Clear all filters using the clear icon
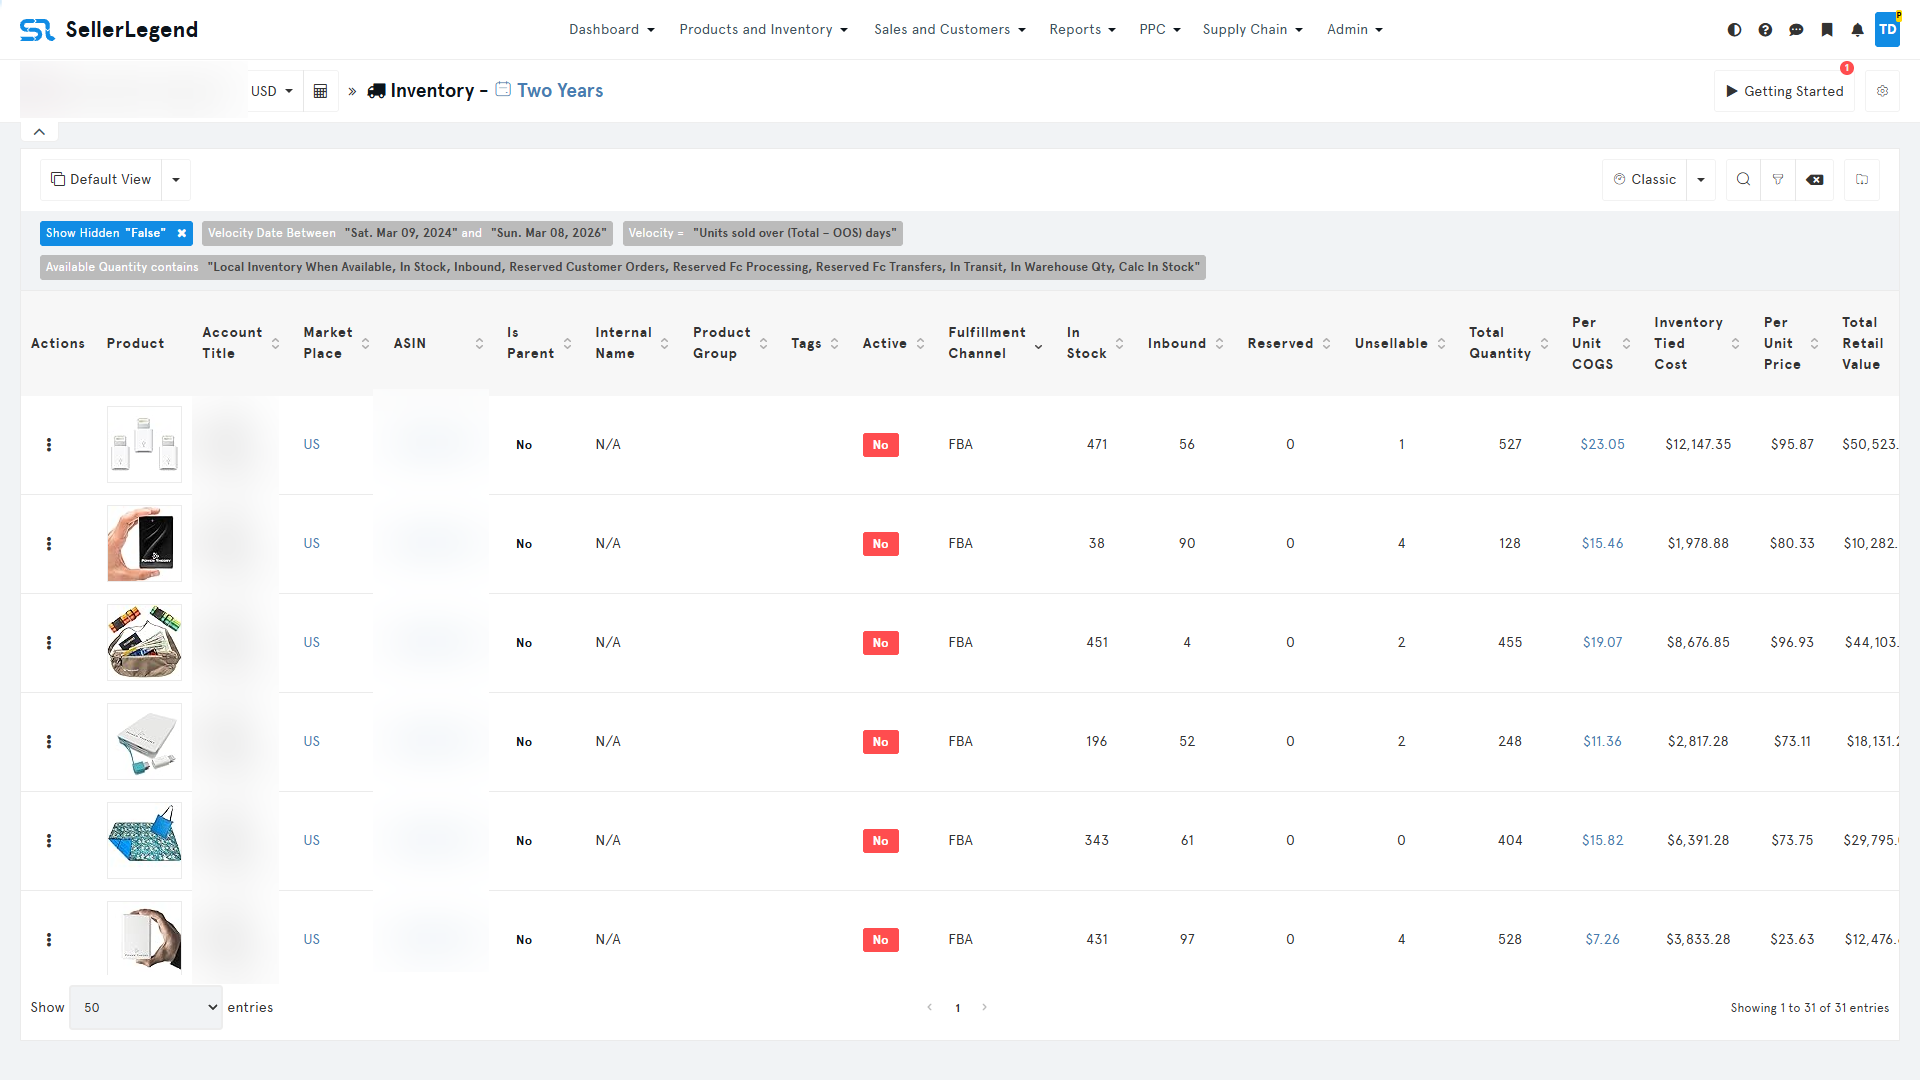Screen dimensions: 1920x1080 click(x=1815, y=180)
